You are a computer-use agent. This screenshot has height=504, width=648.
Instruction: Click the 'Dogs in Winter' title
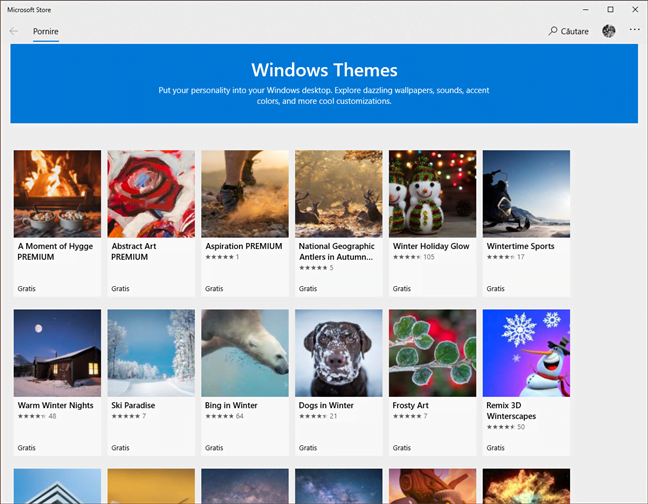pos(326,406)
